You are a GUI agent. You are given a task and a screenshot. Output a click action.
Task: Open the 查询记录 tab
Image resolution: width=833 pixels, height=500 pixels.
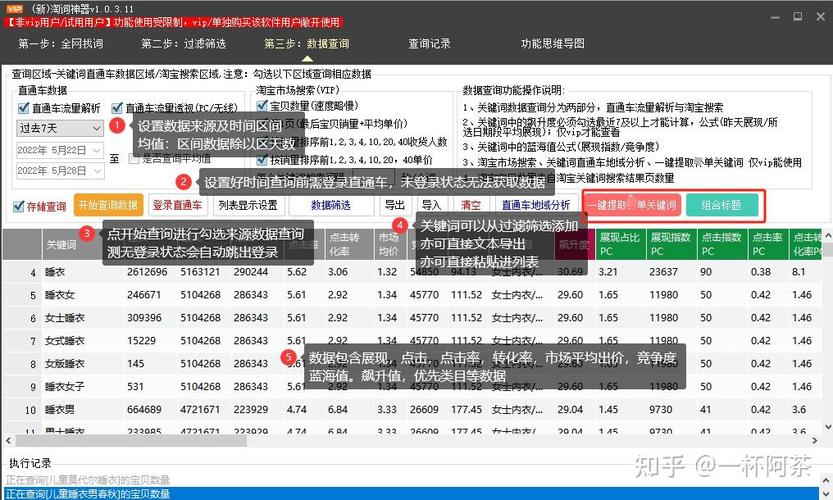(x=429, y=44)
